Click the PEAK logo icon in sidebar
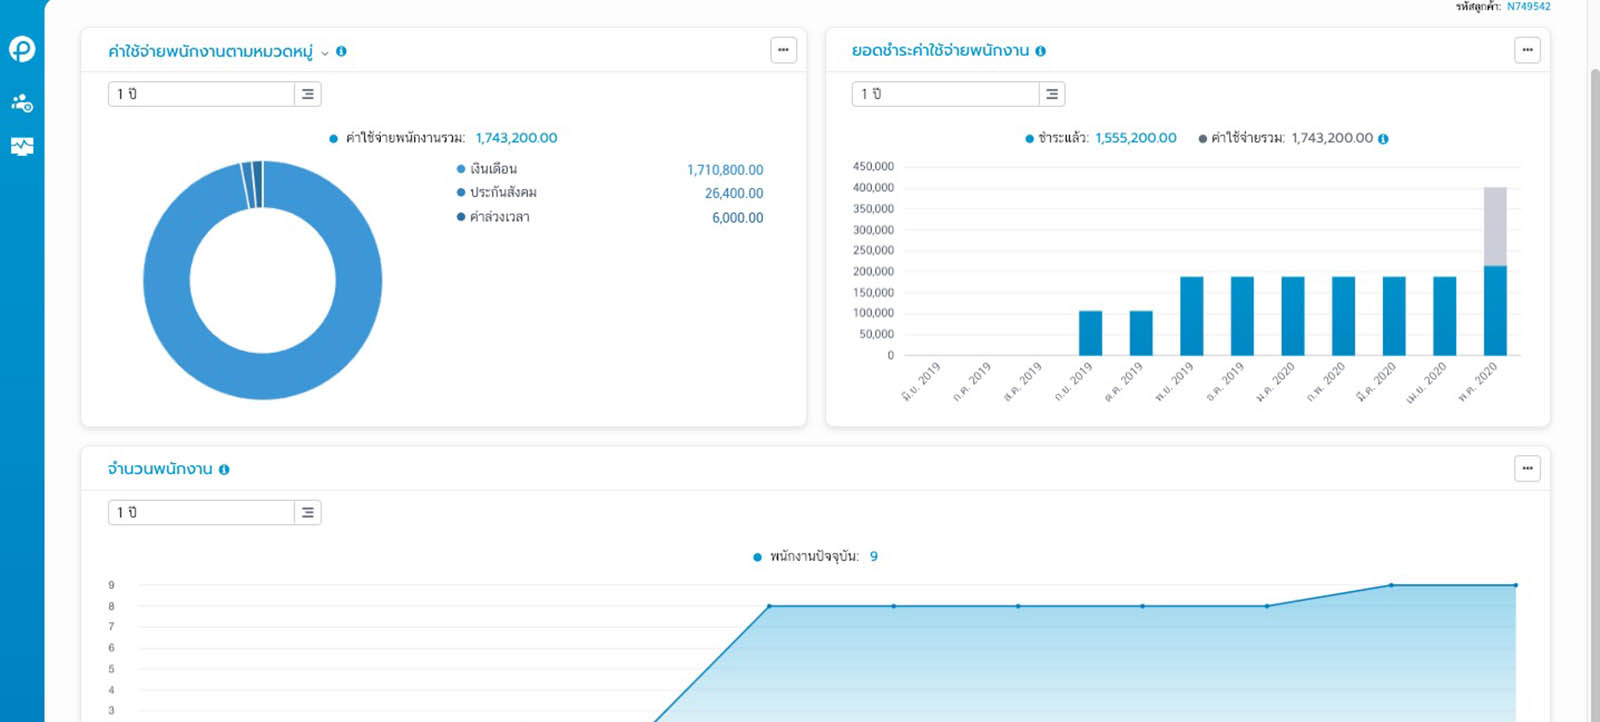The image size is (1600, 722). (22, 48)
